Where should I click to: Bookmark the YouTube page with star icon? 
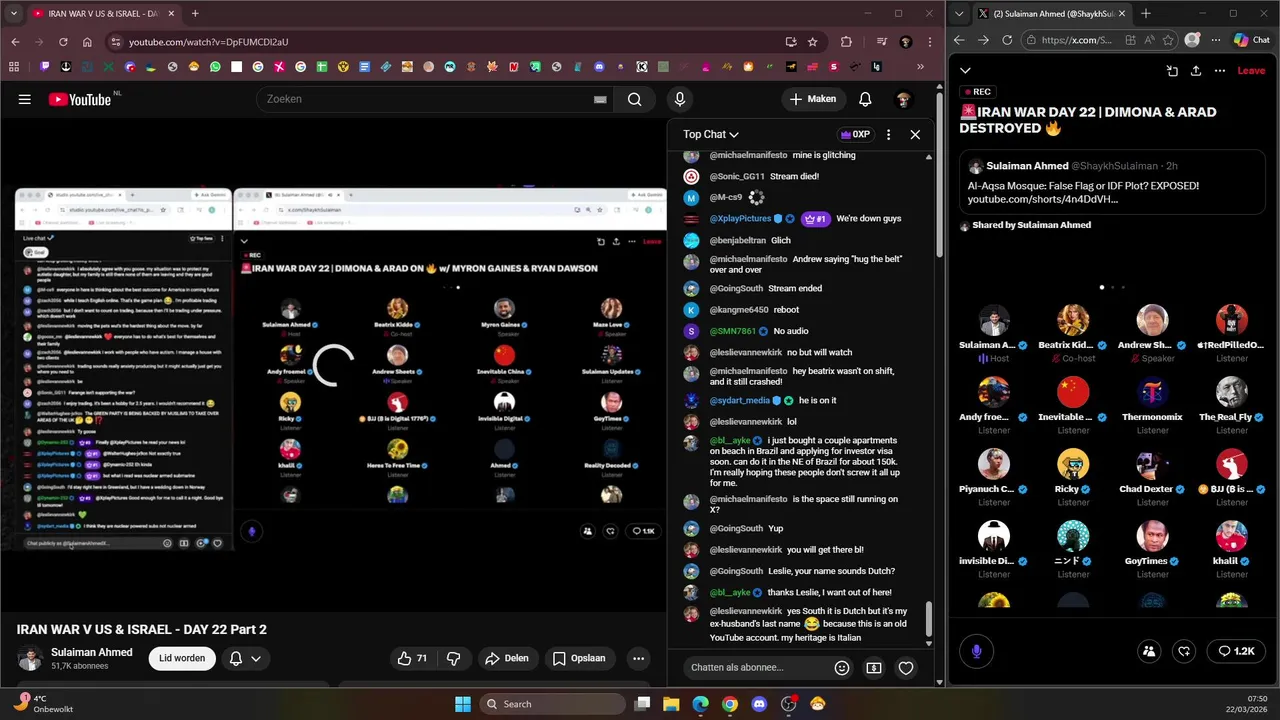813,42
